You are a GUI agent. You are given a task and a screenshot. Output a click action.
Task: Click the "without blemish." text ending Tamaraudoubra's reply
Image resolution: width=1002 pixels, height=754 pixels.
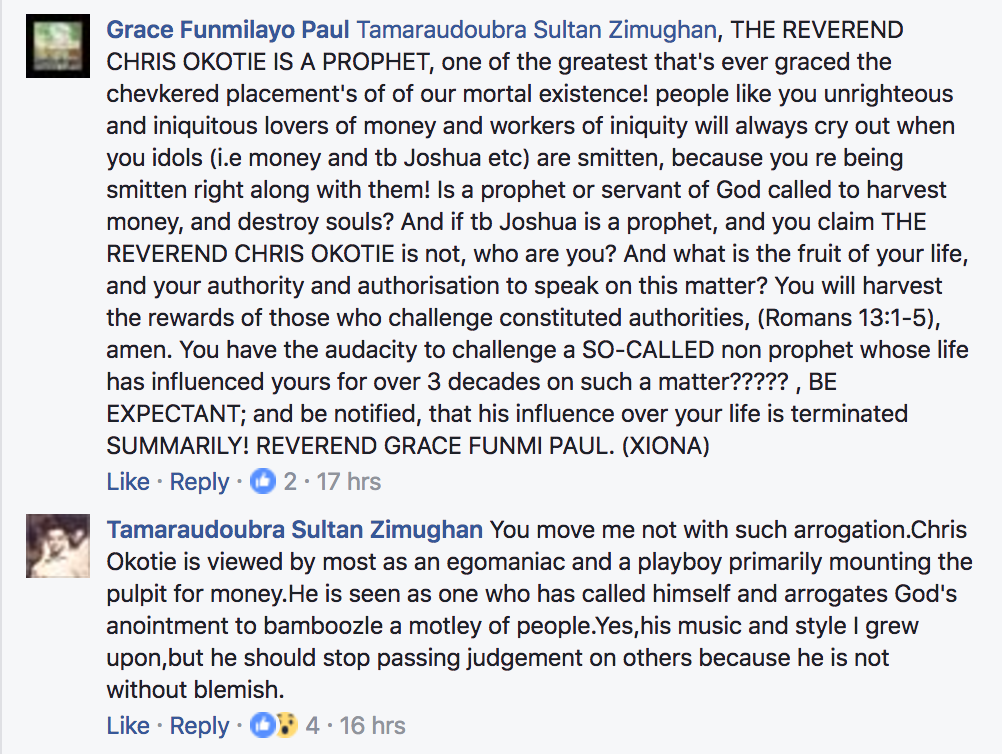coord(194,690)
